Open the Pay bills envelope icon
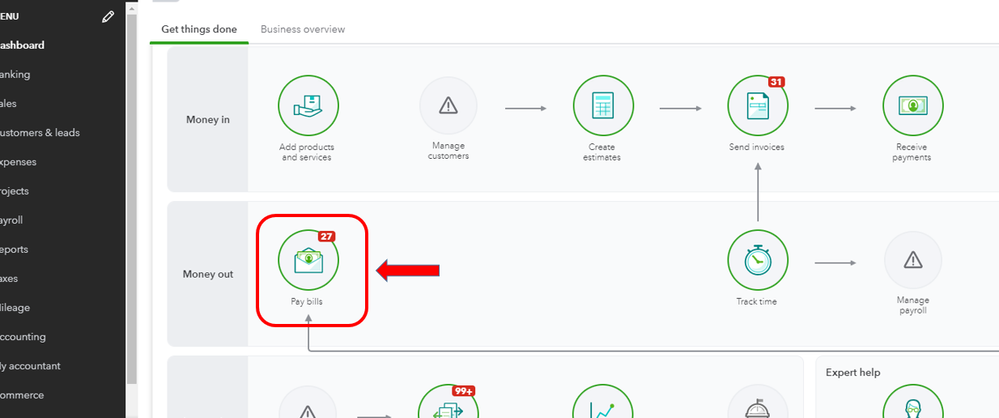The width and height of the screenshot is (999, 418). point(308,260)
